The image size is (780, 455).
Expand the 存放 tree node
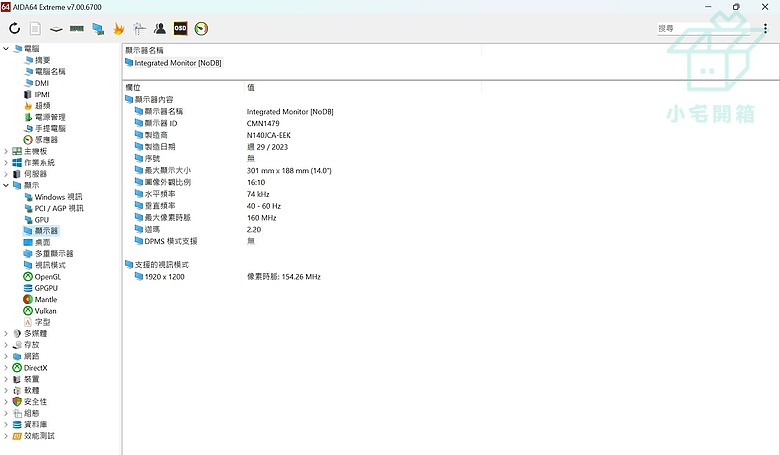tap(6, 345)
